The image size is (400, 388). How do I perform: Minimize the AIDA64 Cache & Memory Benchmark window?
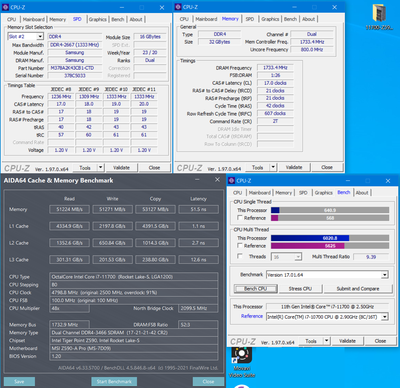click(198, 180)
